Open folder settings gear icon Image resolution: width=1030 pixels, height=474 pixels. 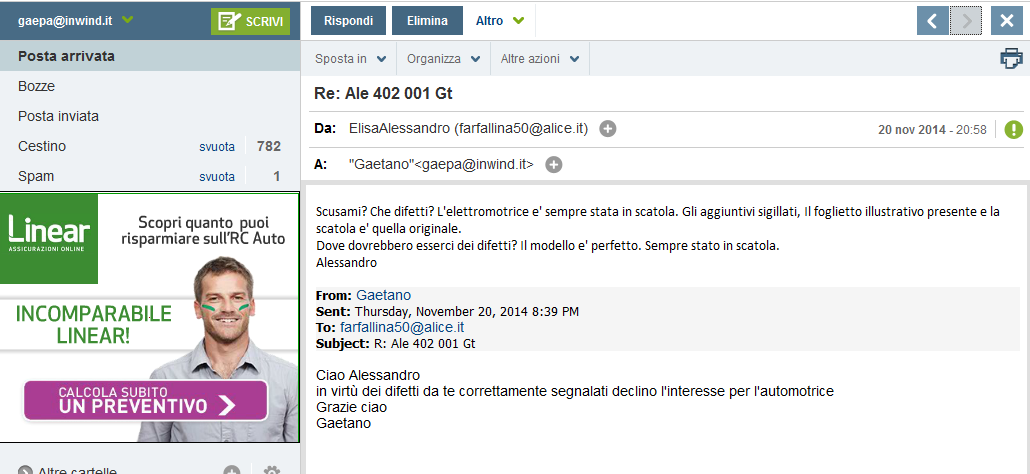pyautogui.click(x=271, y=470)
